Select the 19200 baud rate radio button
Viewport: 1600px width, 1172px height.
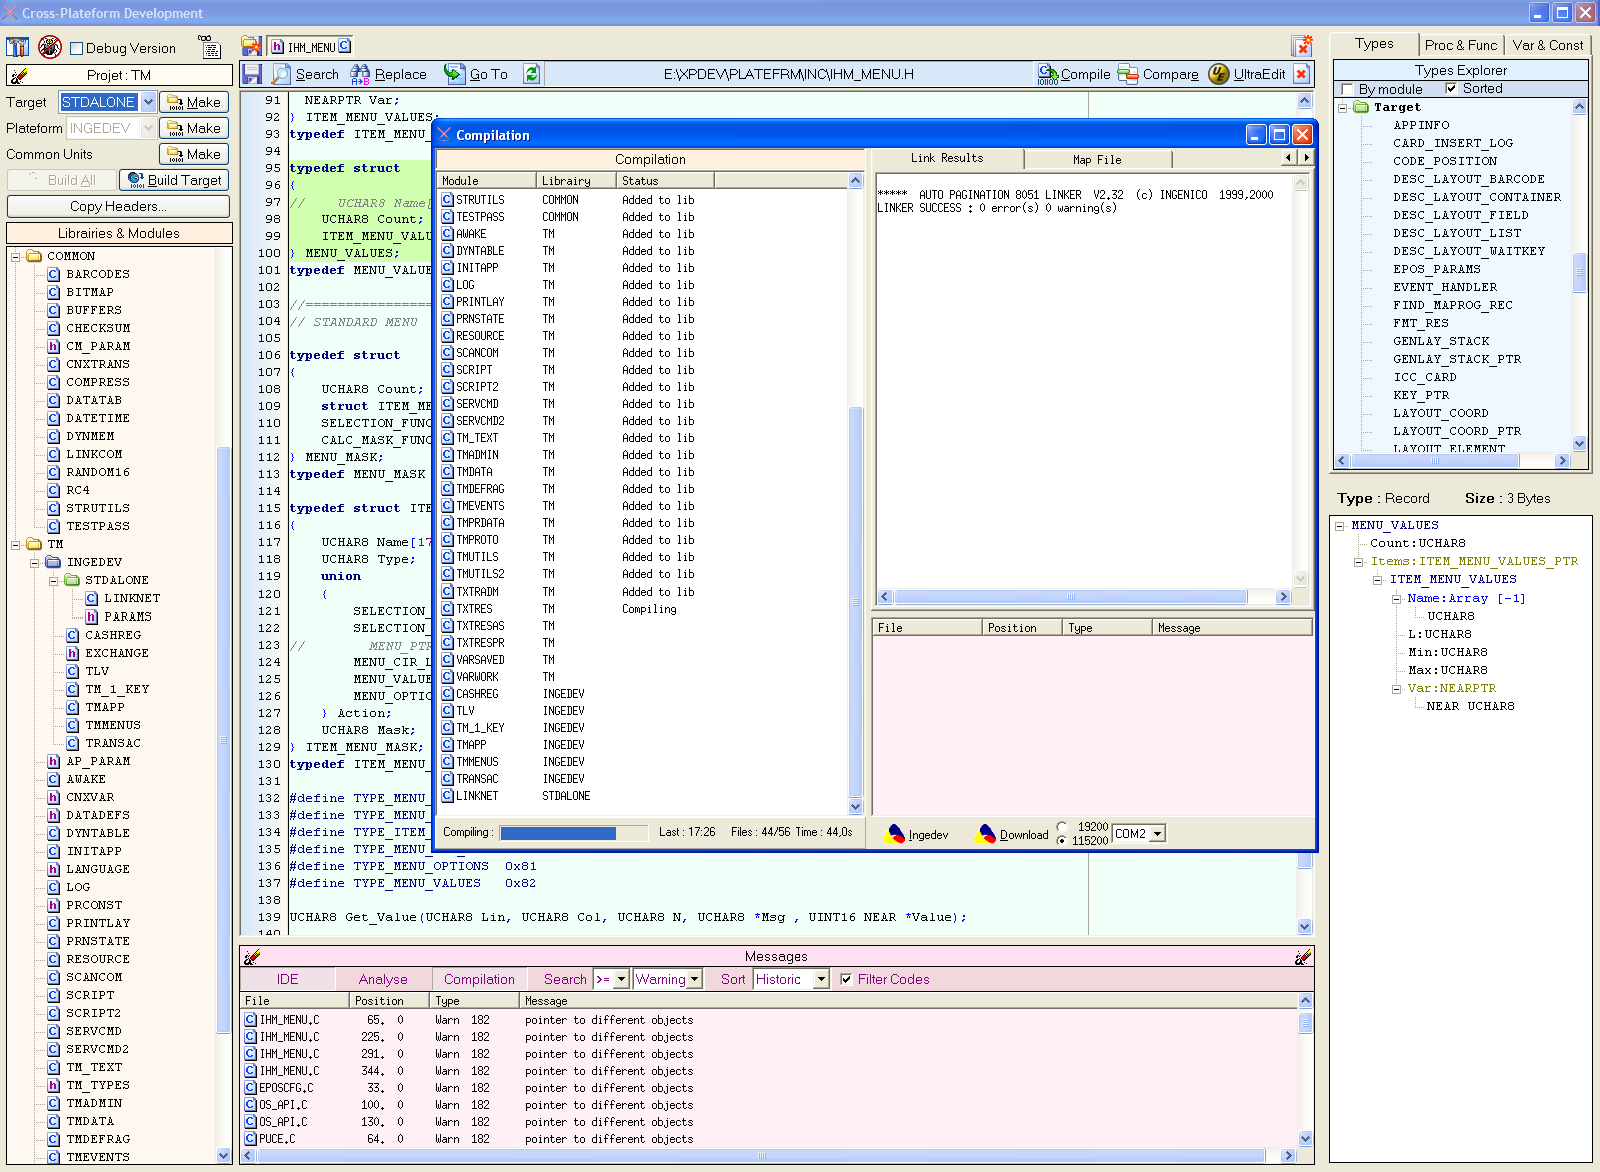1062,827
